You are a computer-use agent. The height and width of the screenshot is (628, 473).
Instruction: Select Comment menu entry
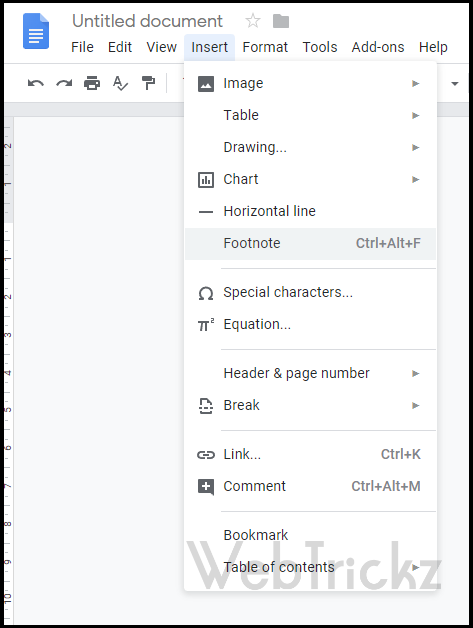tap(310, 486)
